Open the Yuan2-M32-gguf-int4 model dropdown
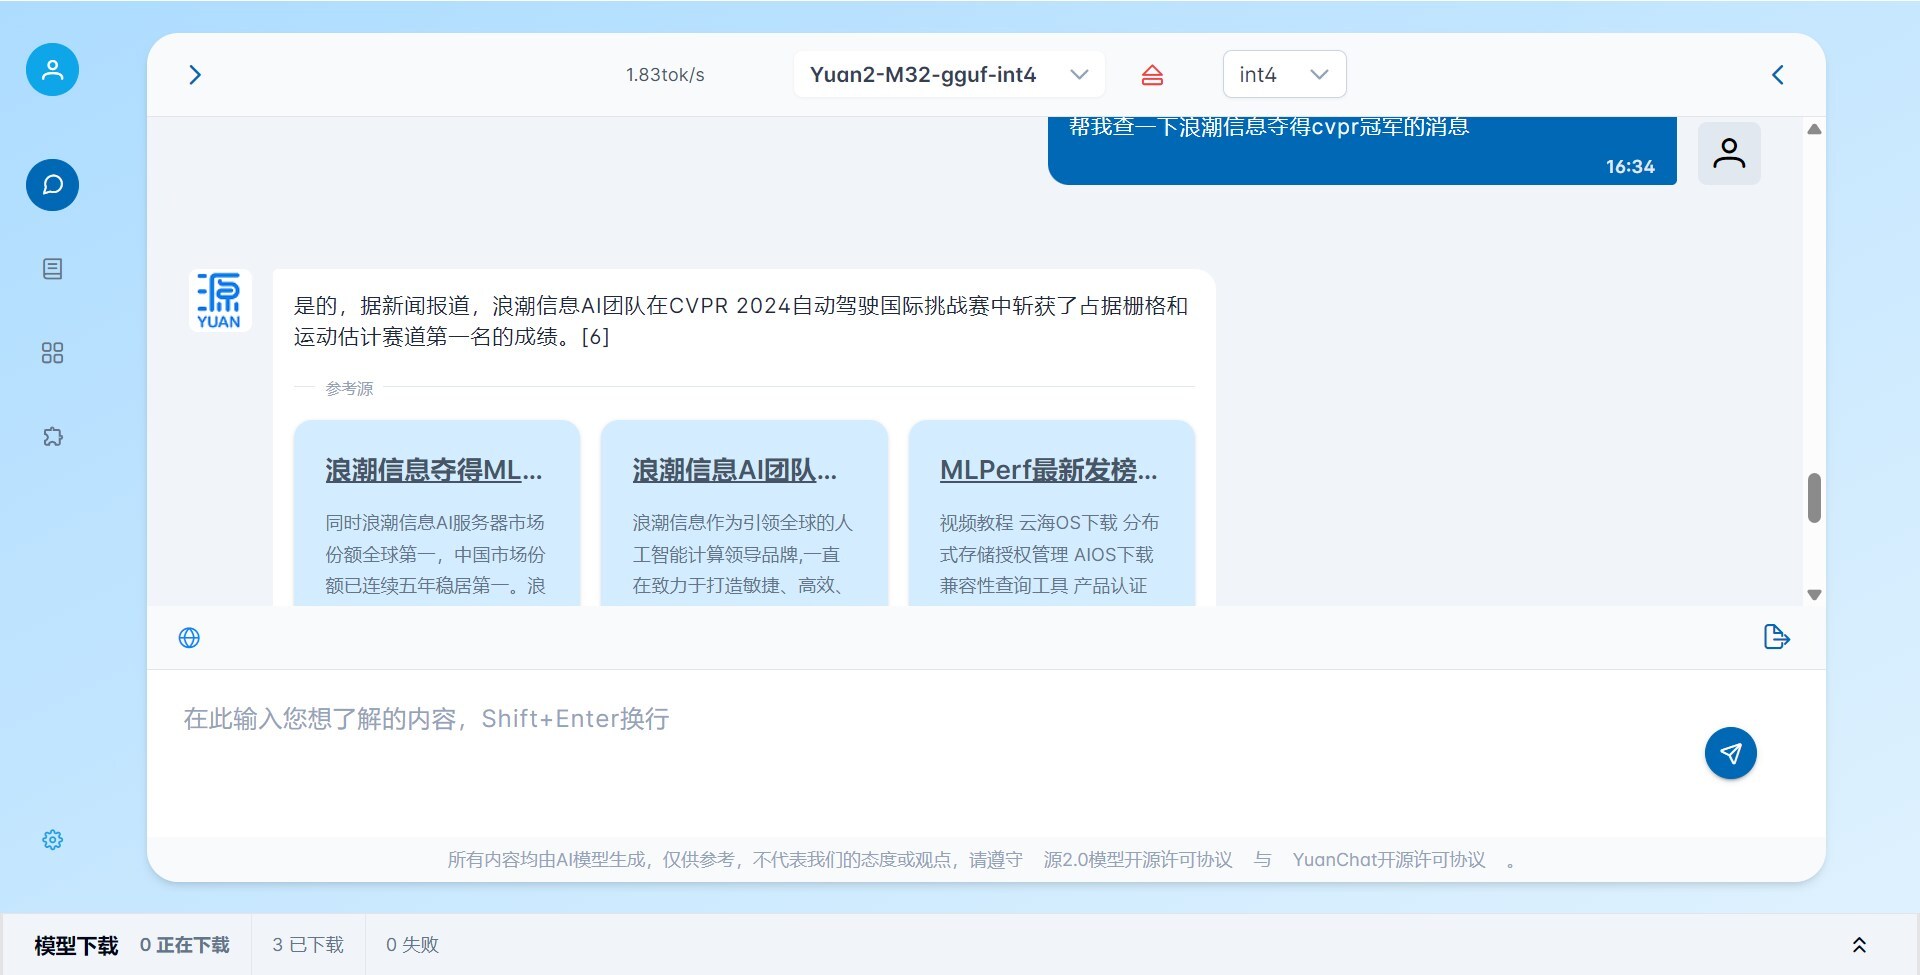1920x975 pixels. click(948, 74)
